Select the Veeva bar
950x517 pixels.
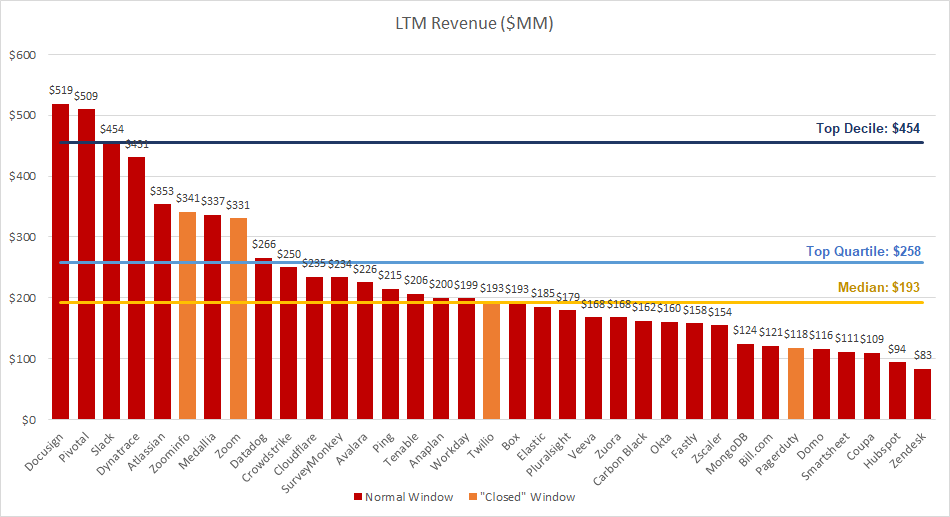[593, 368]
